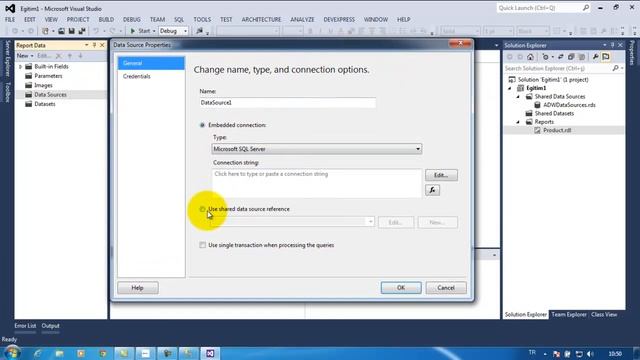Viewport: 640px width, 360px height.
Task: Open the Error List tab
Action: tap(25, 326)
